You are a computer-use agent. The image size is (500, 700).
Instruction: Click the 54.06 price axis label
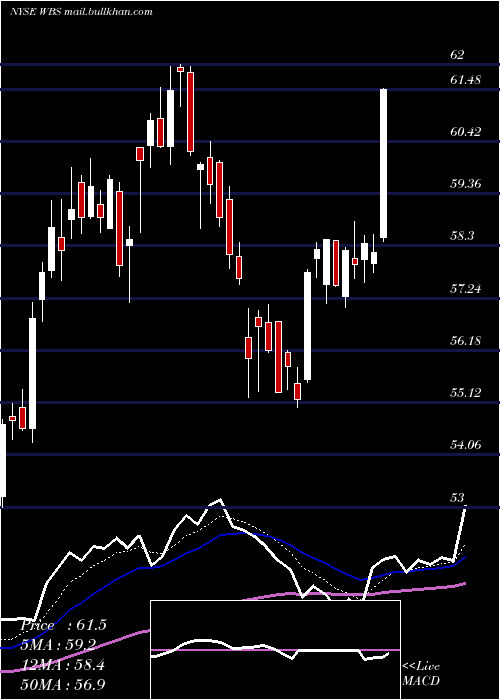coord(466,444)
